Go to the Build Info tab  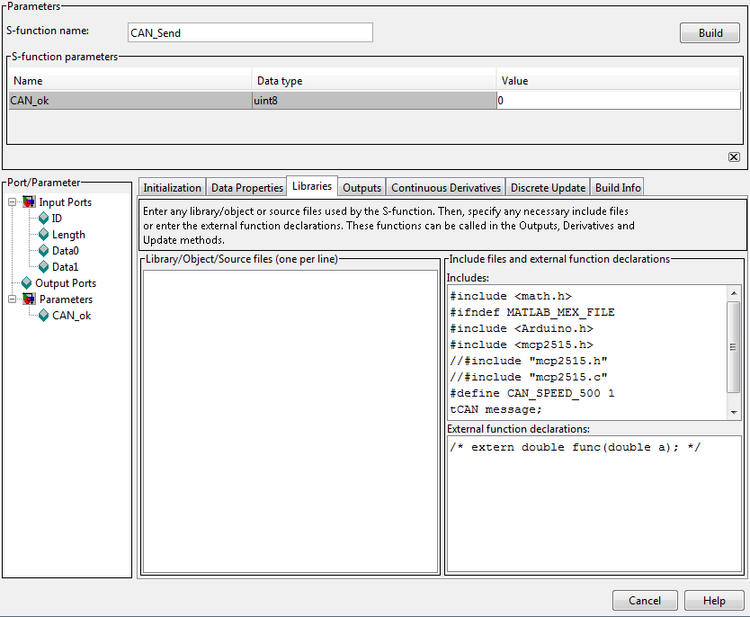click(618, 188)
